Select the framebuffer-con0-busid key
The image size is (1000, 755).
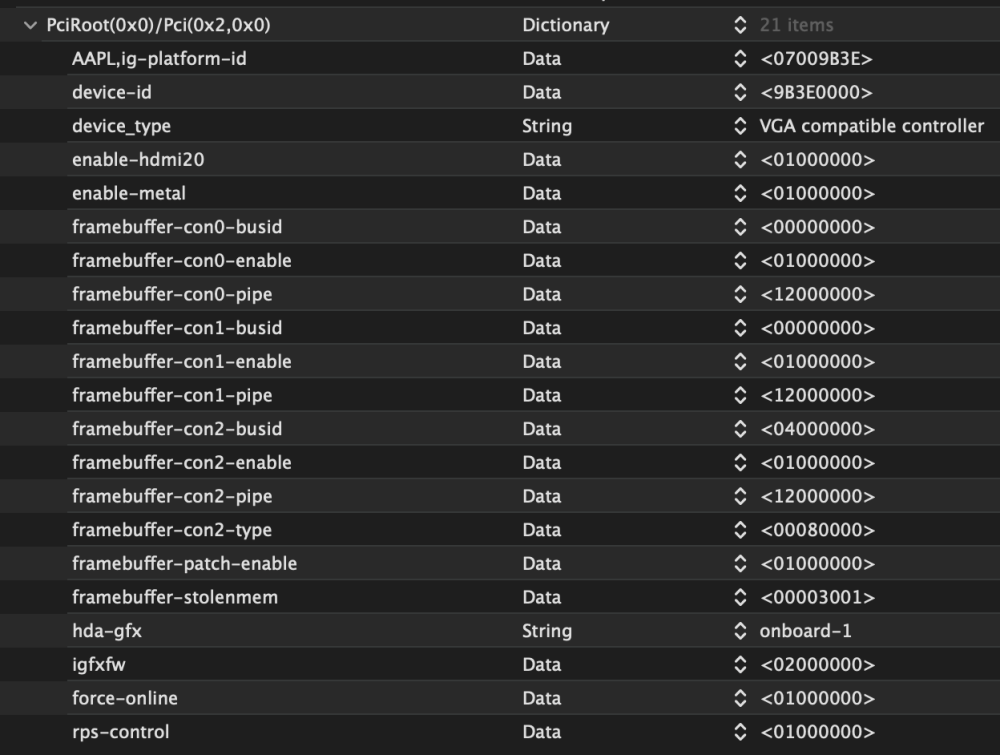click(x=177, y=227)
